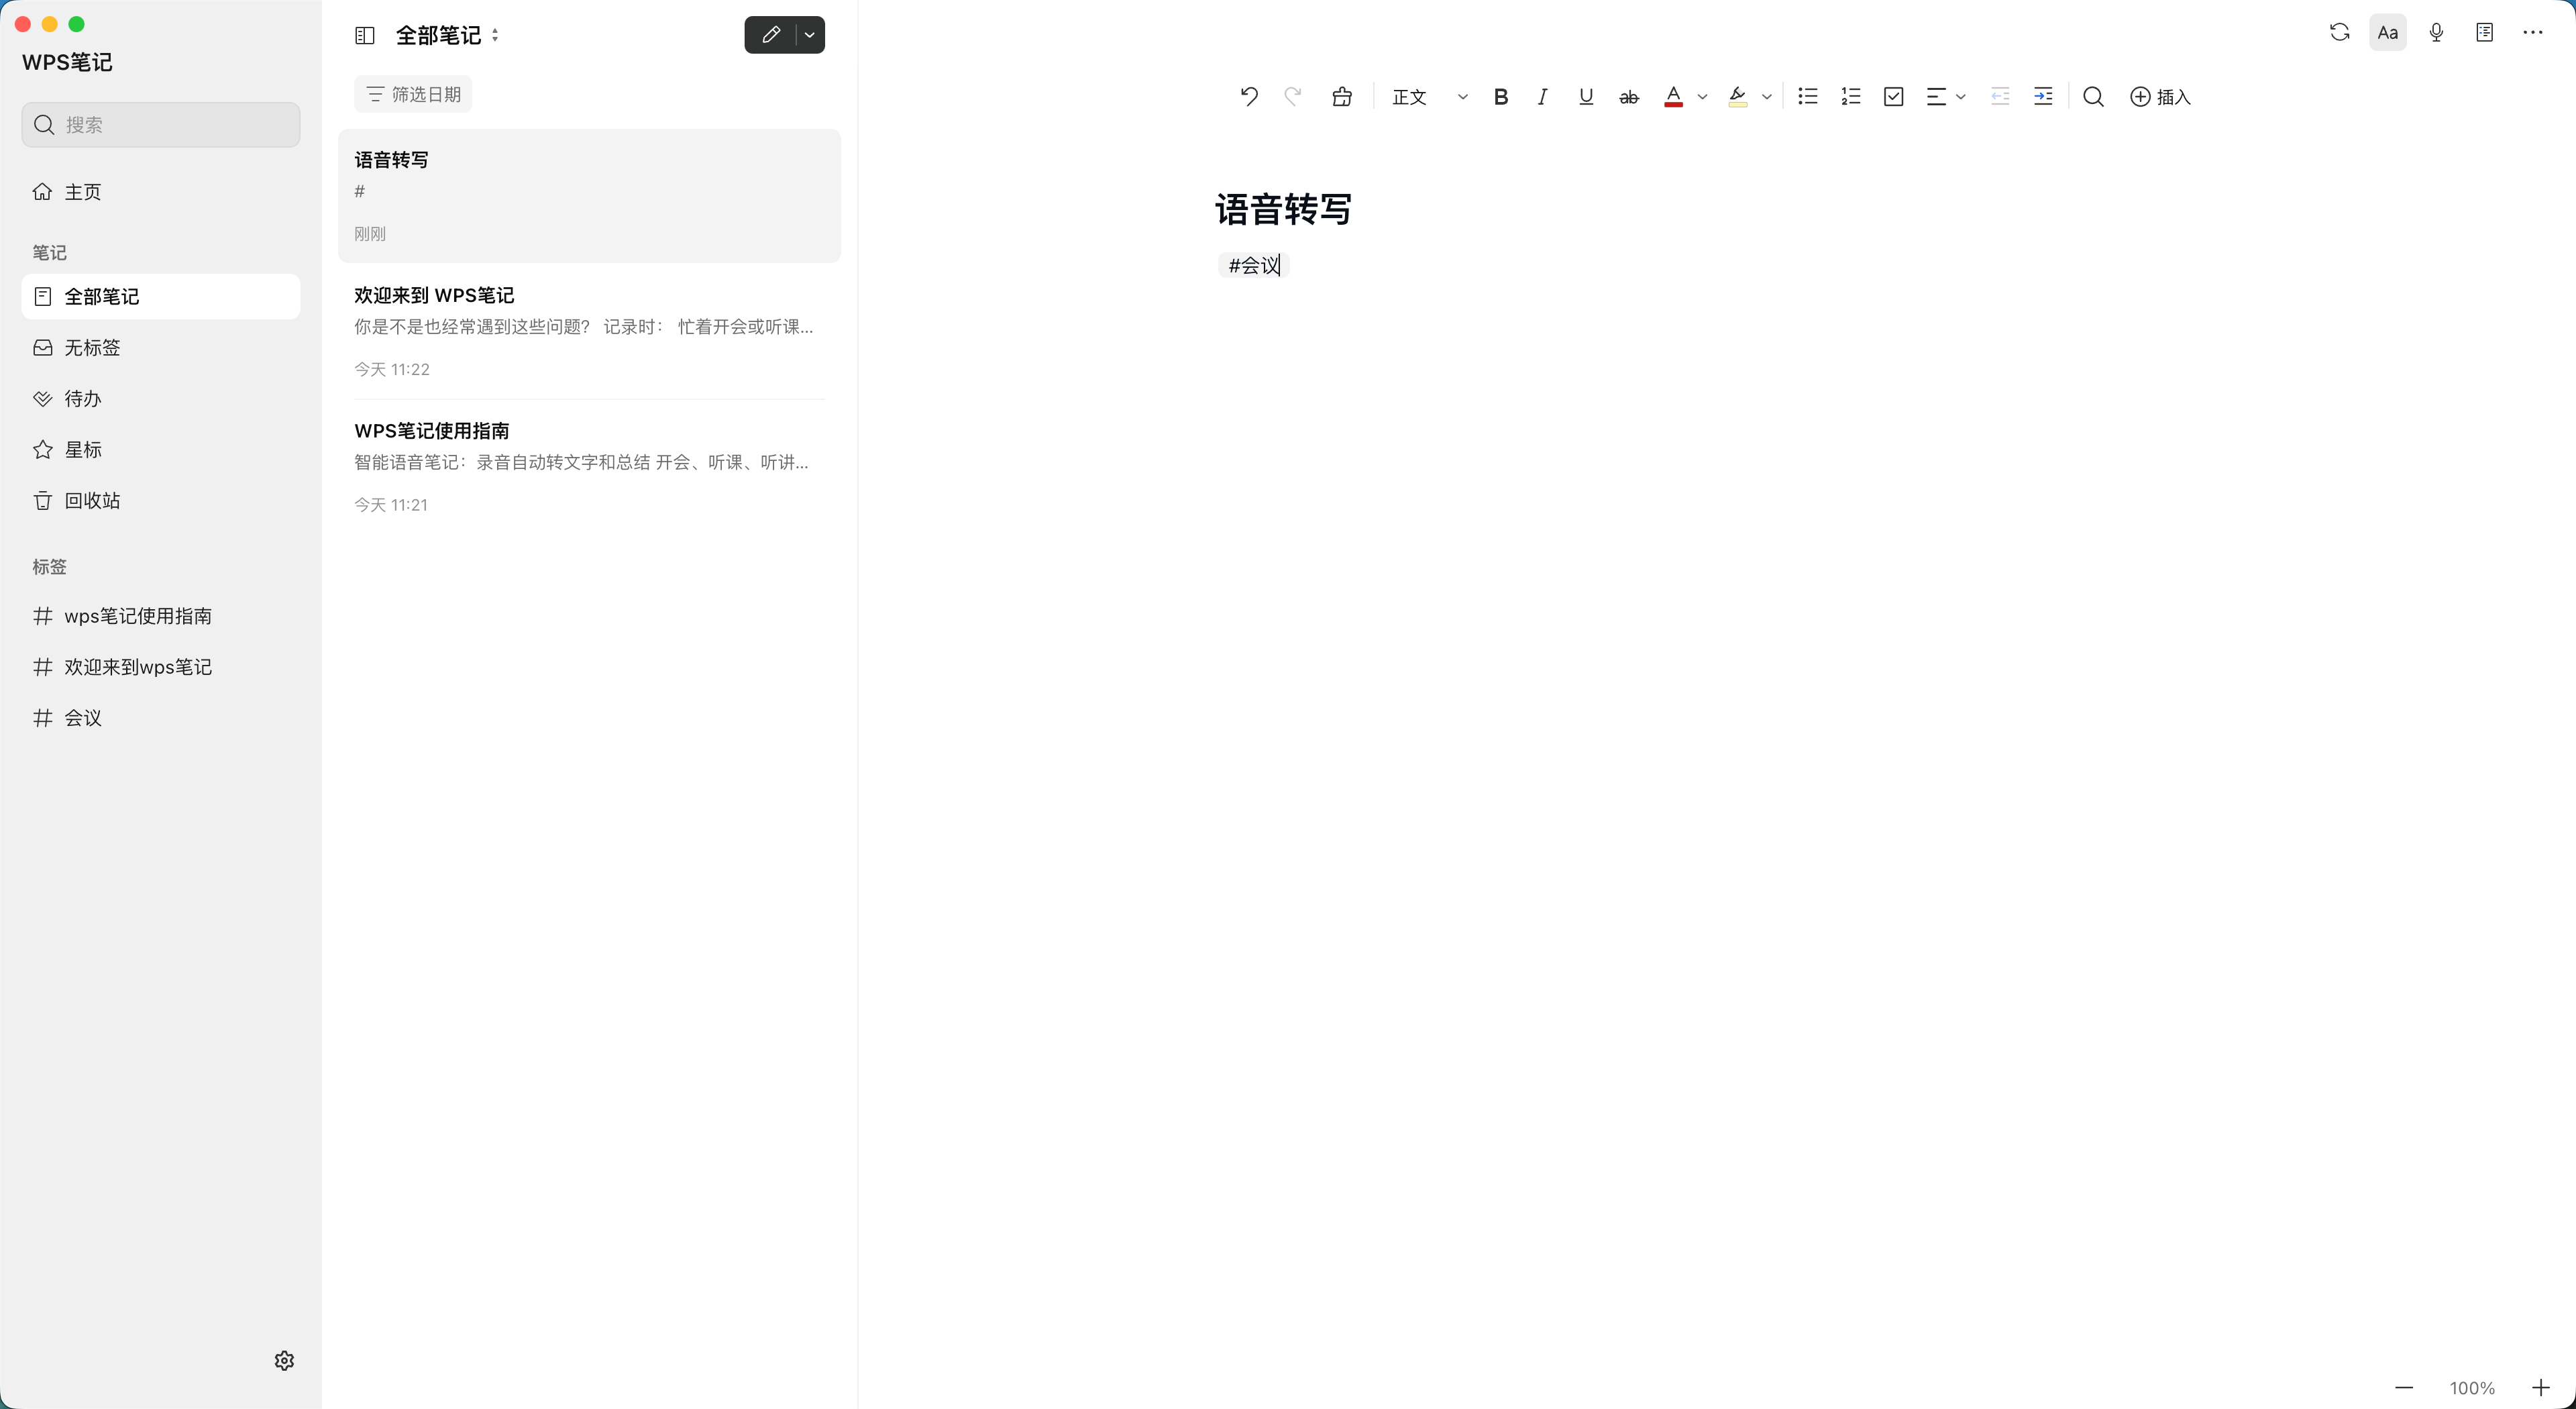
Task: Open insert menu via 插入 button
Action: click(2160, 96)
